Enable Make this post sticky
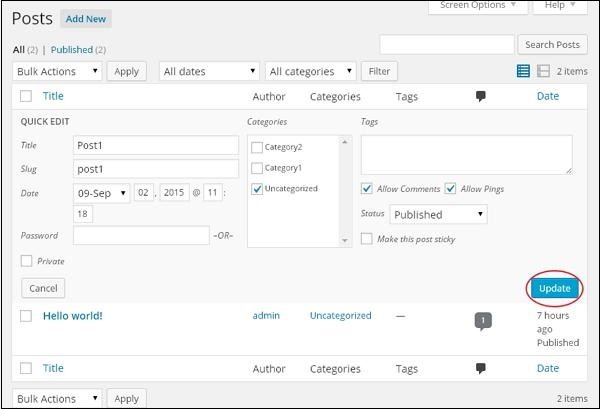The width and height of the screenshot is (600, 409). (x=367, y=239)
